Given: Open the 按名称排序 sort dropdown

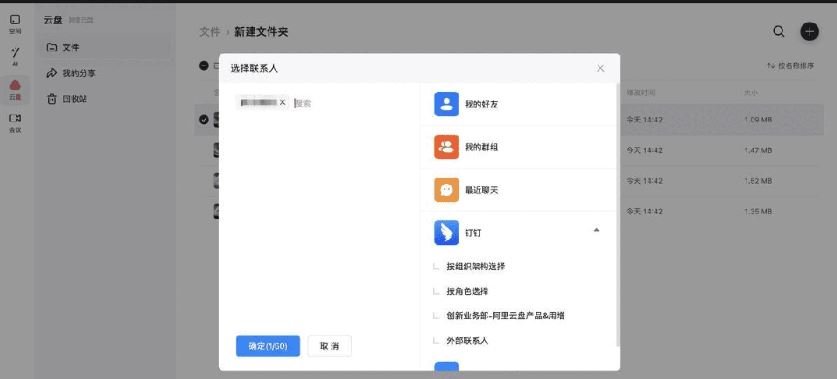Looking at the screenshot, I should [791, 66].
